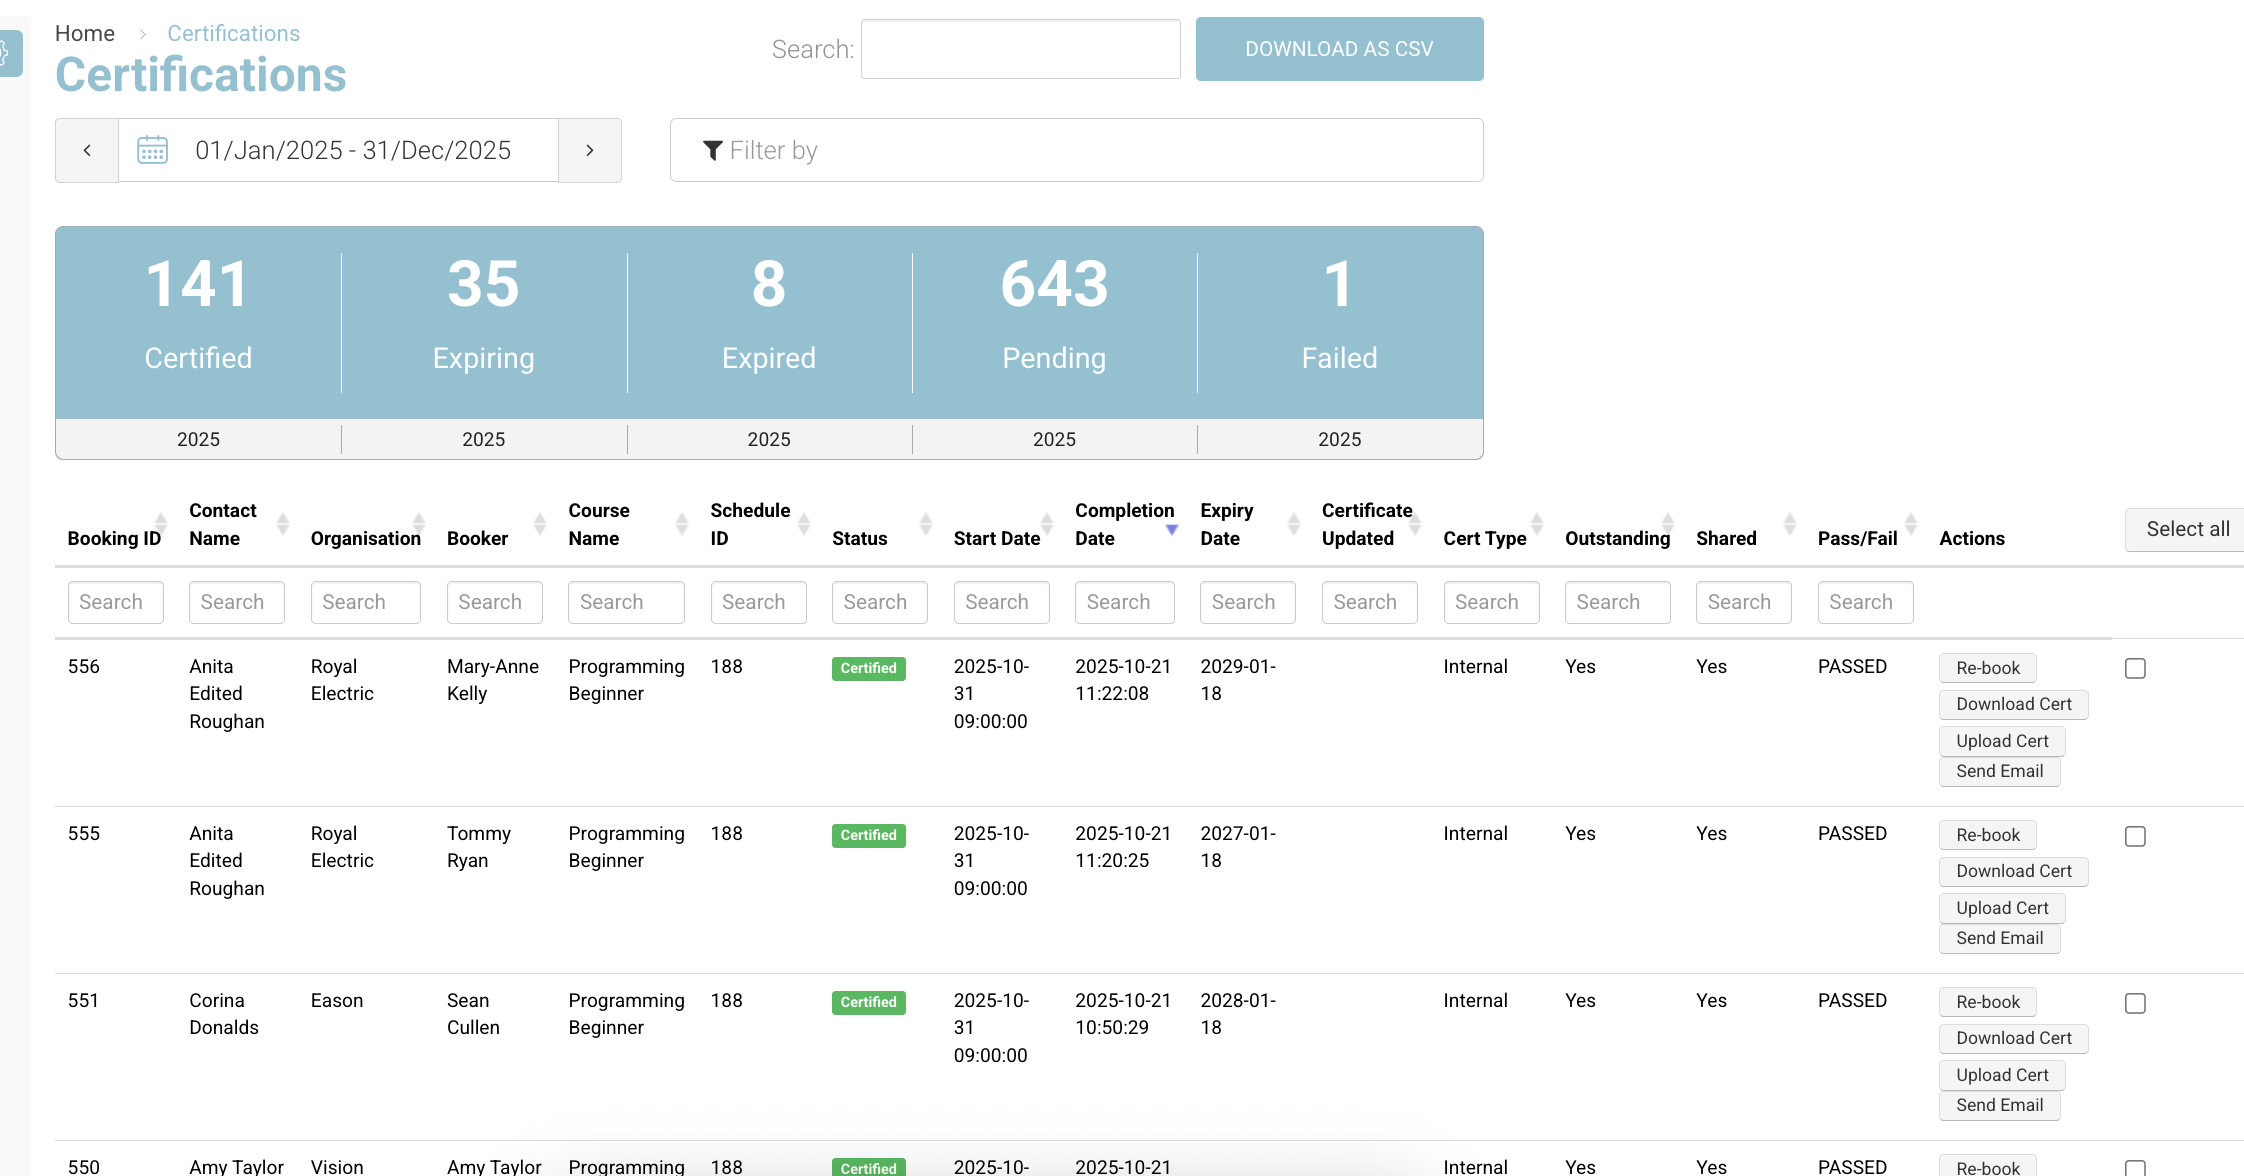Sort by Expiry Date column arrows
The width and height of the screenshot is (2244, 1176).
1293,523
